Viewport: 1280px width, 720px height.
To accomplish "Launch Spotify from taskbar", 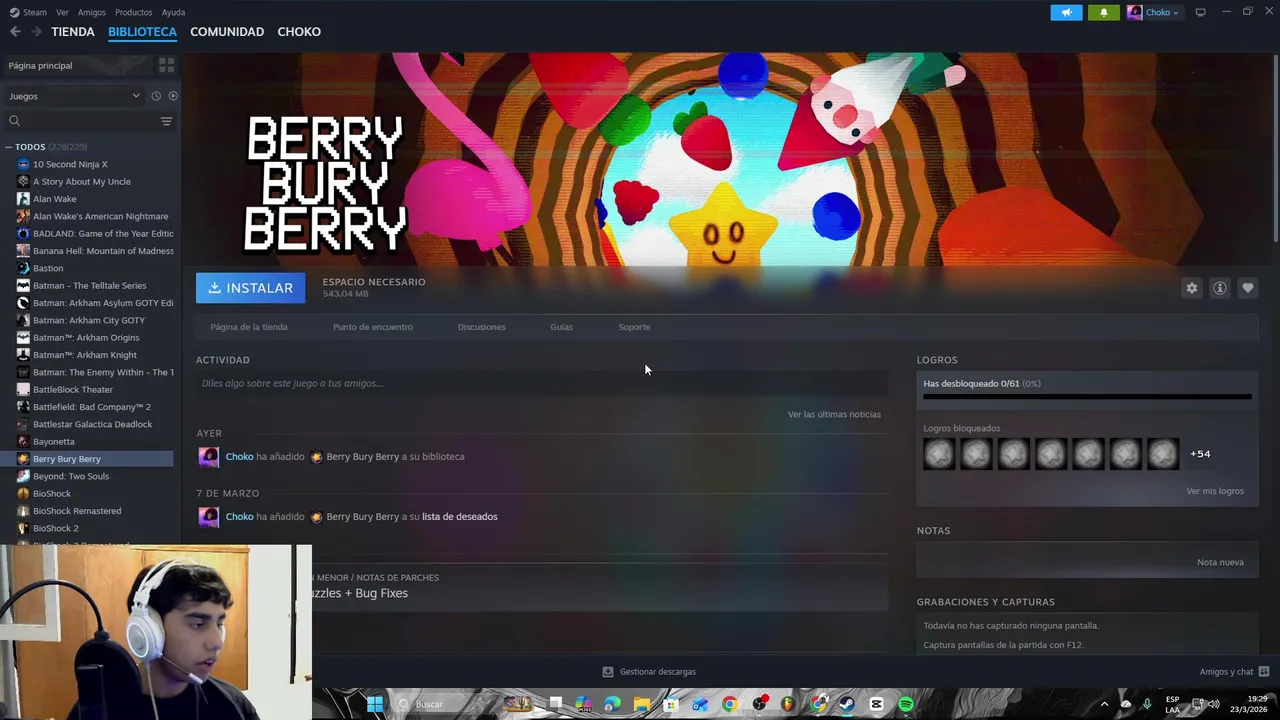I will pos(906,704).
